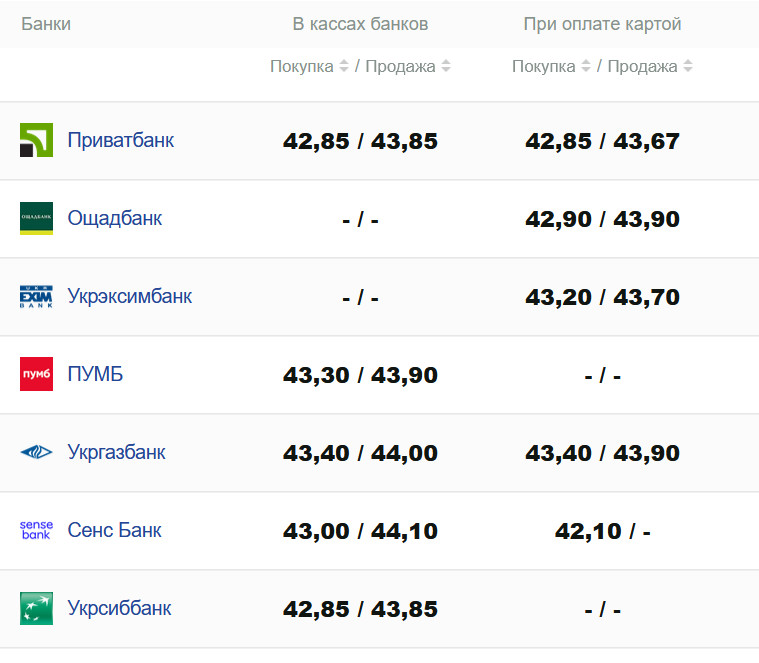
Task: Open the Укрсиббанк link
Action: coord(119,608)
